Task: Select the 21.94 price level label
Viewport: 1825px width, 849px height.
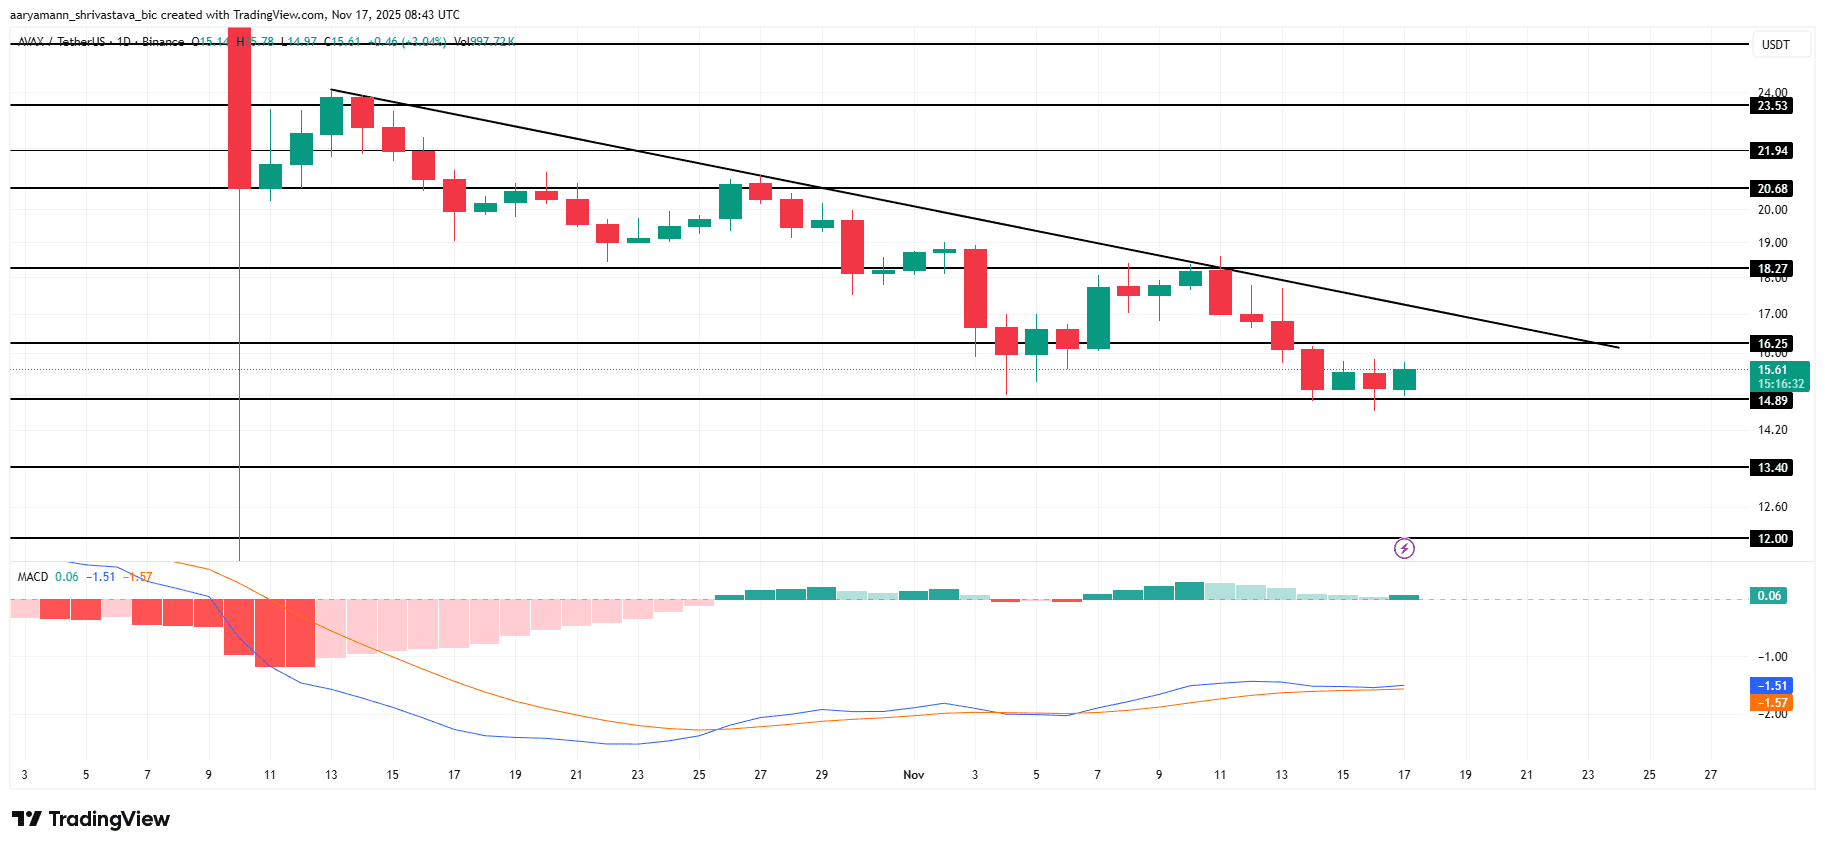Action: (1772, 151)
